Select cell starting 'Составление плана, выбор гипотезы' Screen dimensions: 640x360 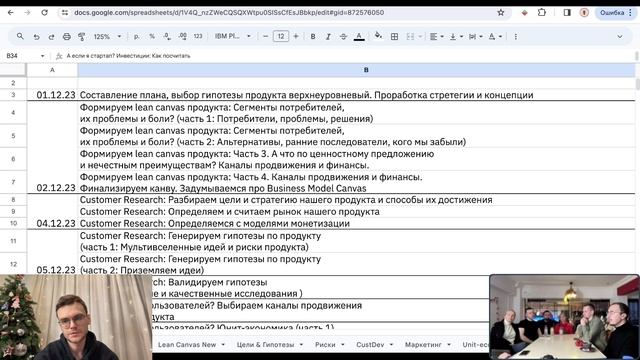[x=356, y=95]
